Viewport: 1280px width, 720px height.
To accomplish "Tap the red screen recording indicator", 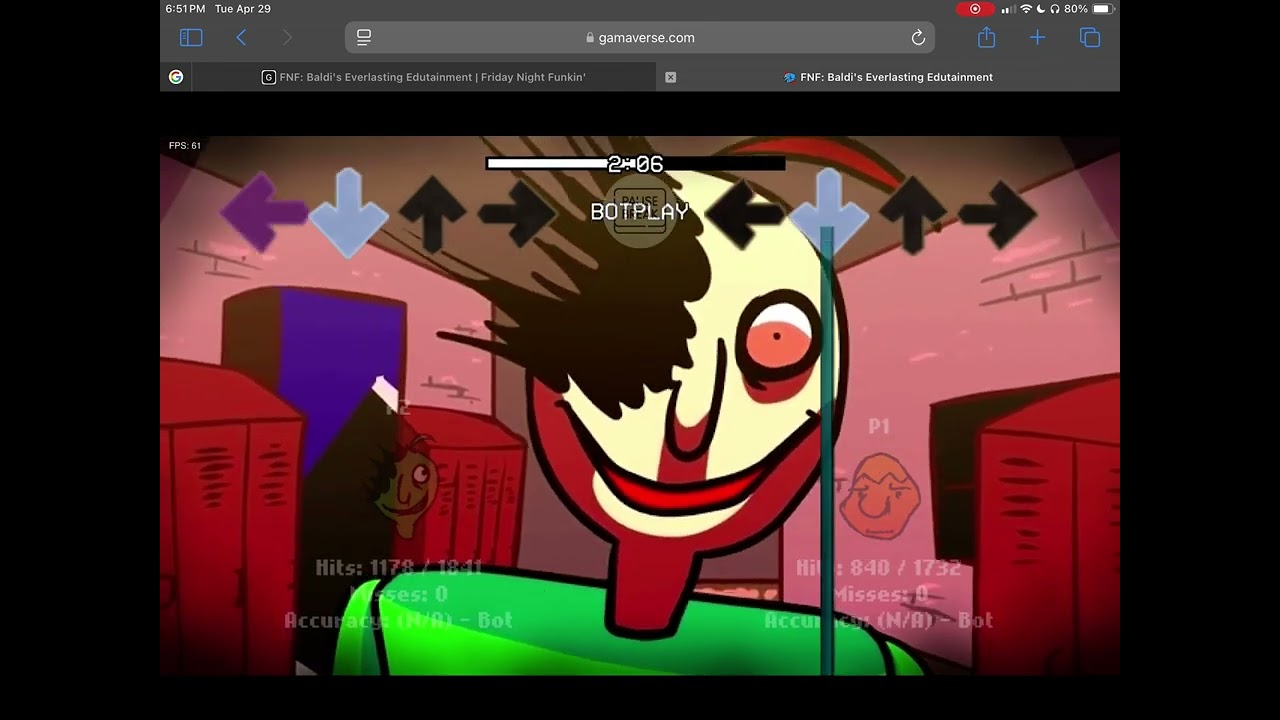I will 975,9.
